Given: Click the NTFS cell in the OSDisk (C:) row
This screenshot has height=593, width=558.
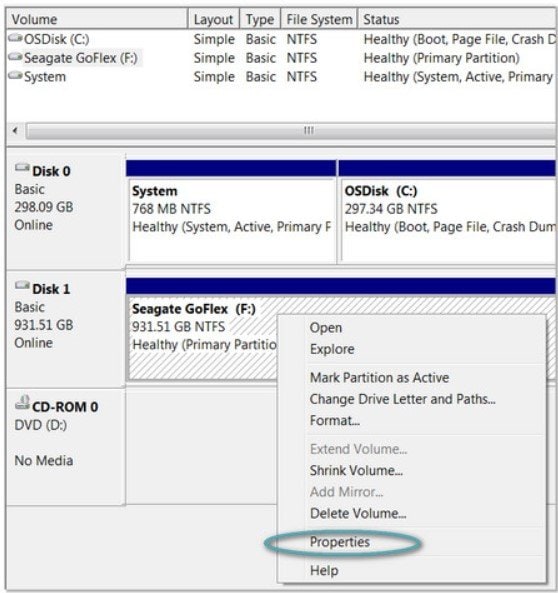Looking at the screenshot, I should coord(302,39).
